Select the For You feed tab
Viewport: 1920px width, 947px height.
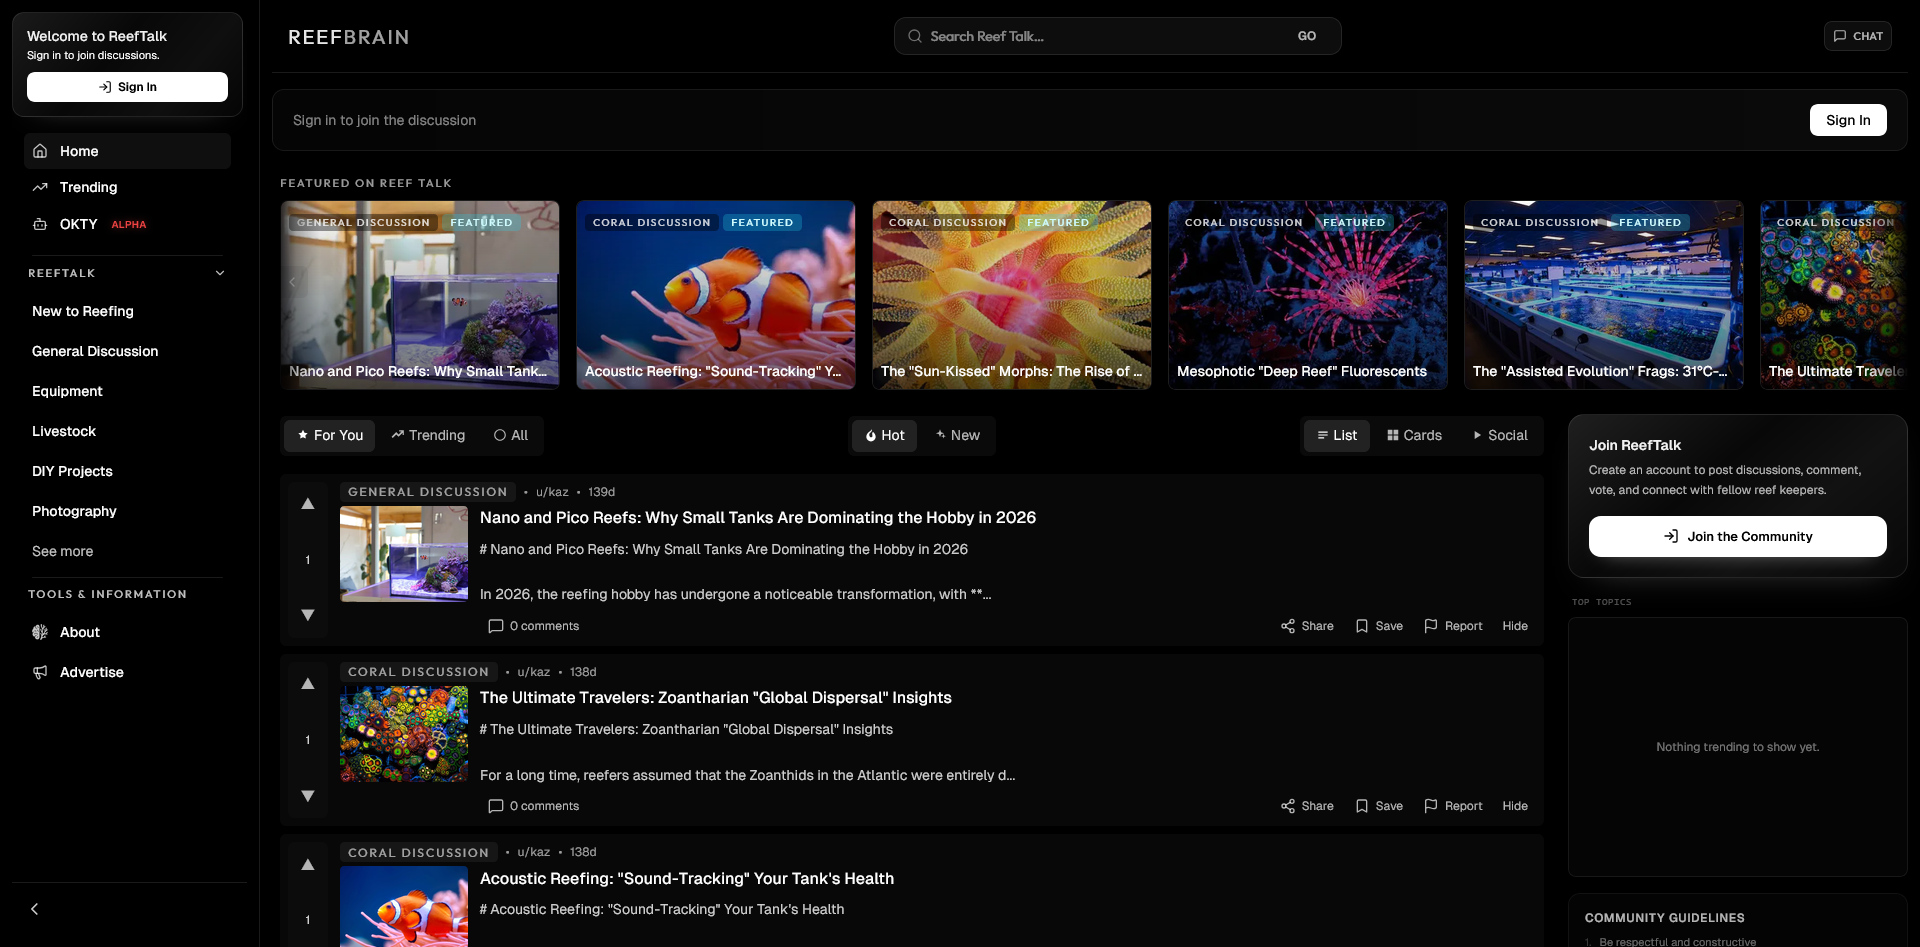point(330,435)
